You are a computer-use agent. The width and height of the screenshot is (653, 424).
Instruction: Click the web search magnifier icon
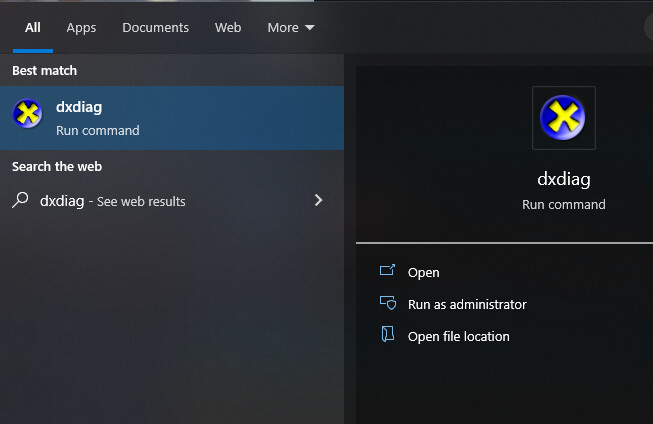(x=20, y=200)
